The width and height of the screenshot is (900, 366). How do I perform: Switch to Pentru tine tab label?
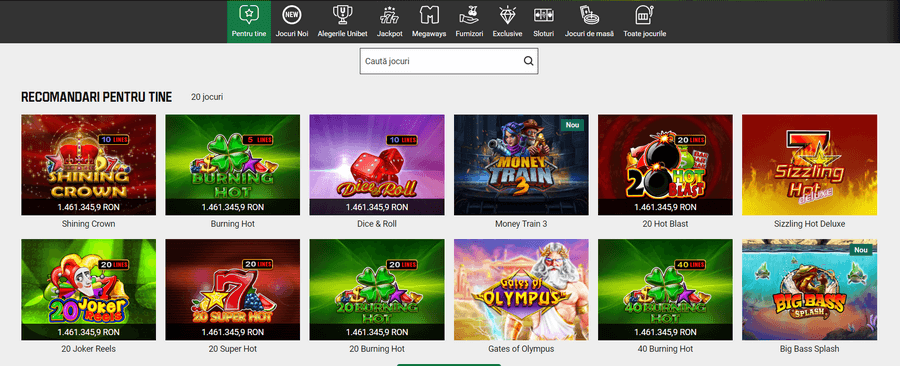click(x=249, y=34)
